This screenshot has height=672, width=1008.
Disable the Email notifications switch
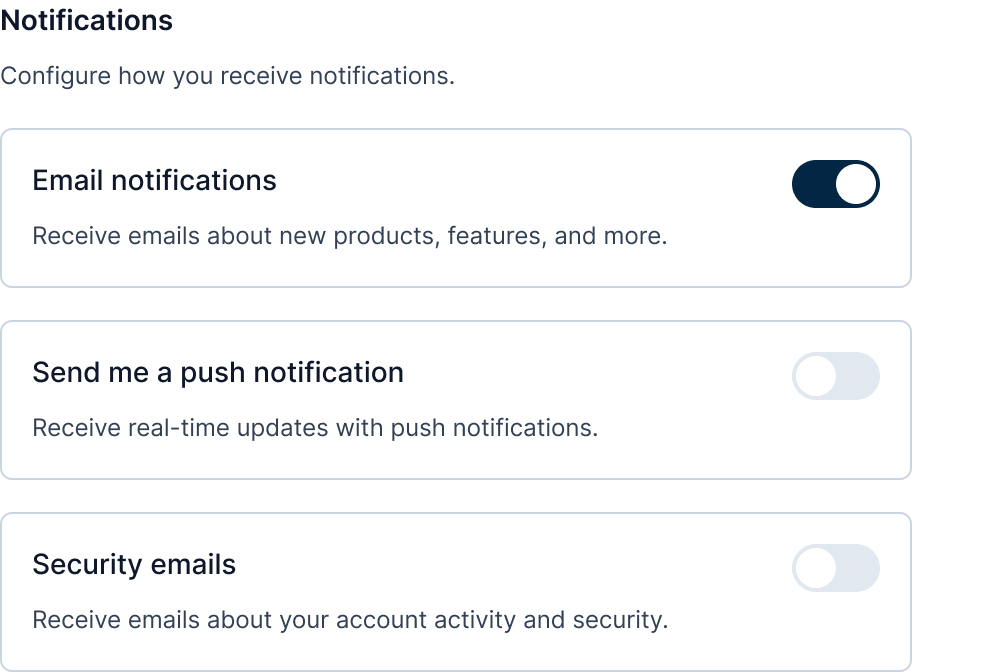click(x=835, y=184)
